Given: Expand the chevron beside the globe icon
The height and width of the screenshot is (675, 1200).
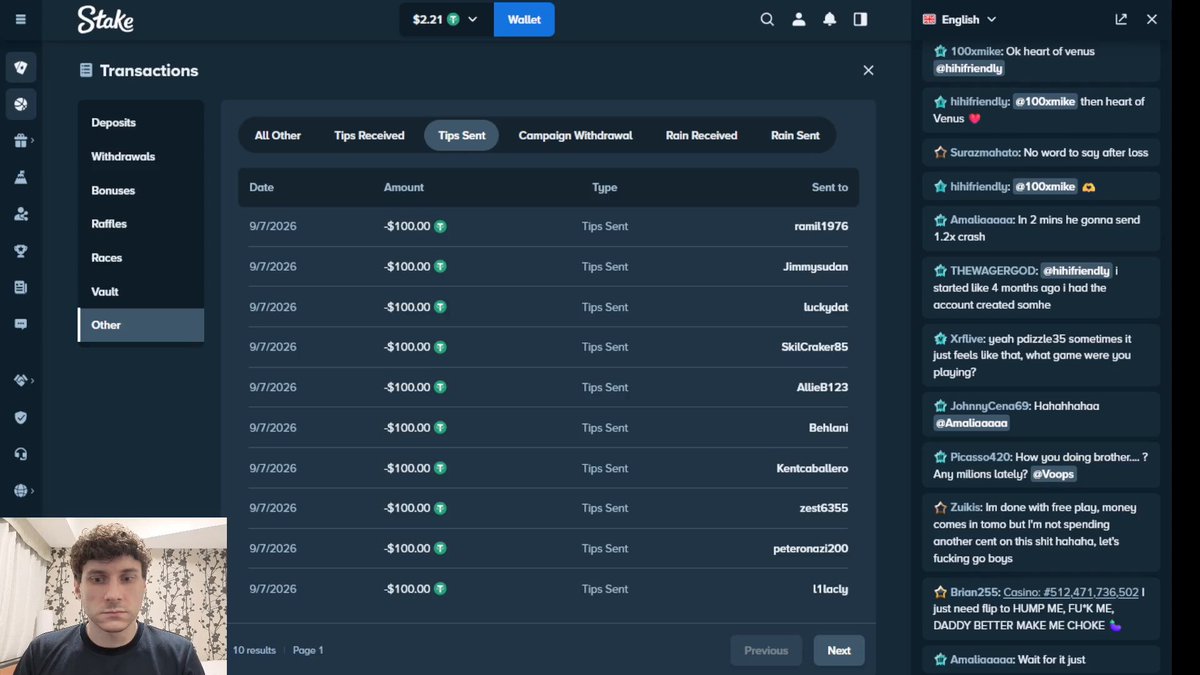Looking at the screenshot, I should (33, 491).
